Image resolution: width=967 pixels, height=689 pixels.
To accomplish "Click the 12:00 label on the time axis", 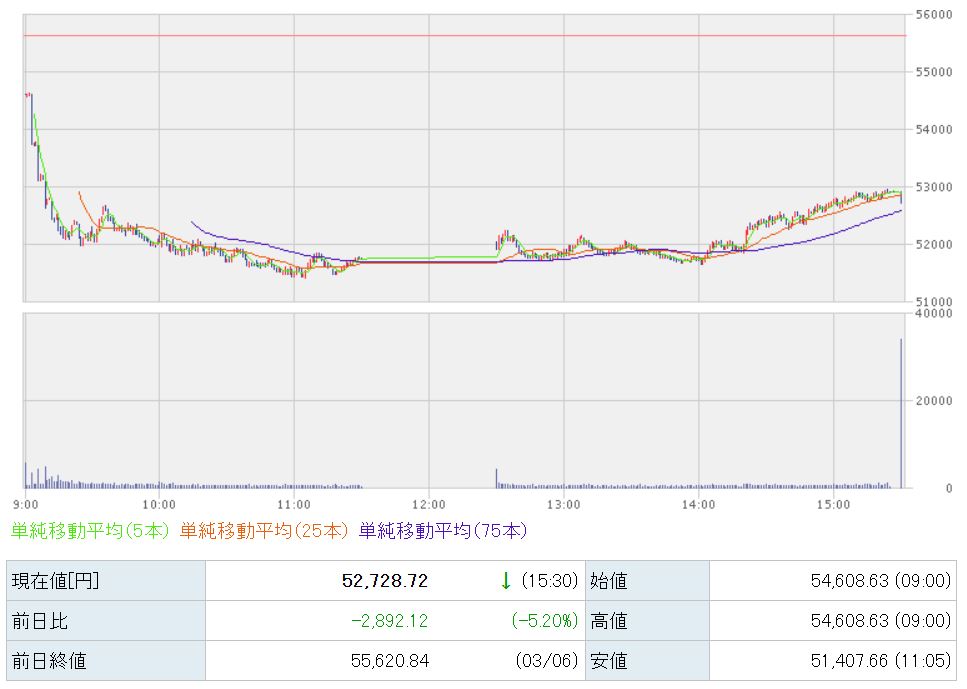I will tap(428, 503).
